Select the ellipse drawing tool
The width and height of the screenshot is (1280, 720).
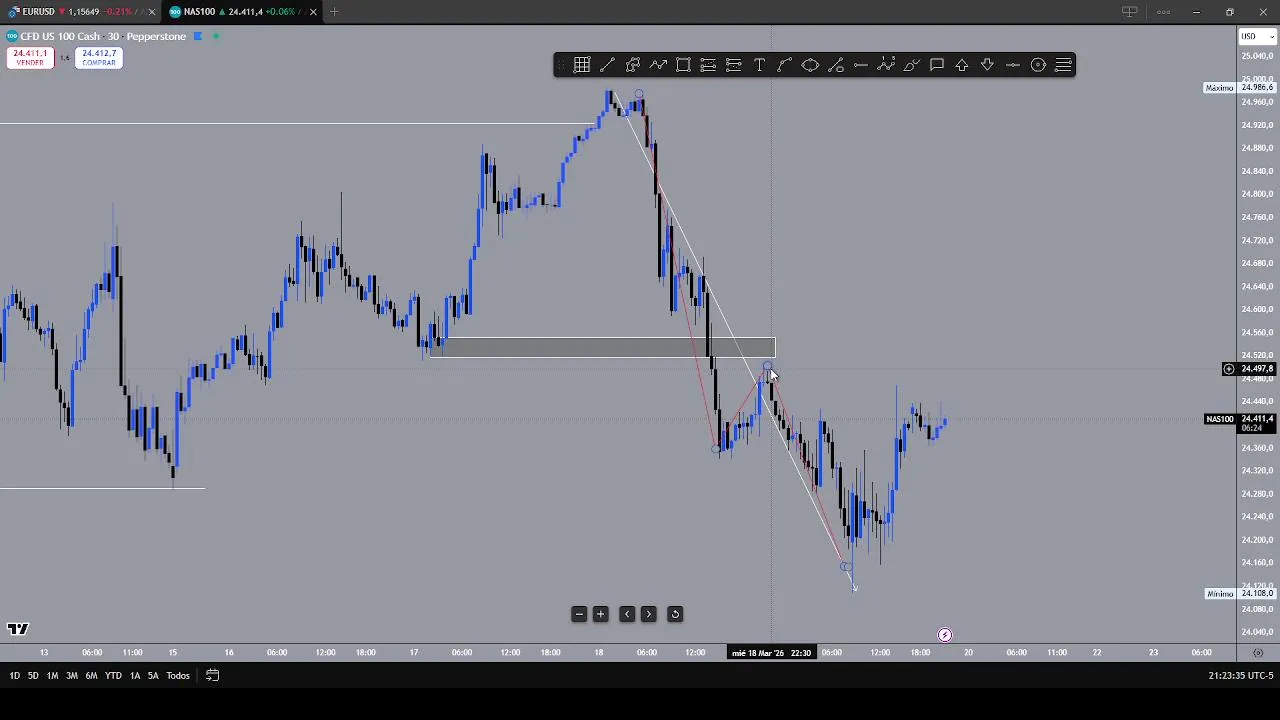pos(810,65)
